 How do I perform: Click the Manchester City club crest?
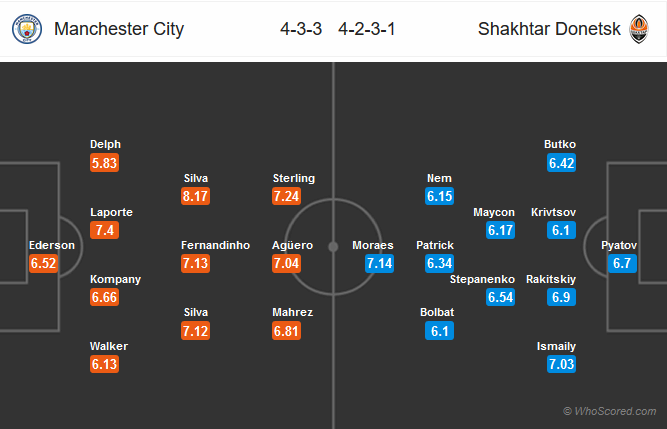[x=27, y=29]
